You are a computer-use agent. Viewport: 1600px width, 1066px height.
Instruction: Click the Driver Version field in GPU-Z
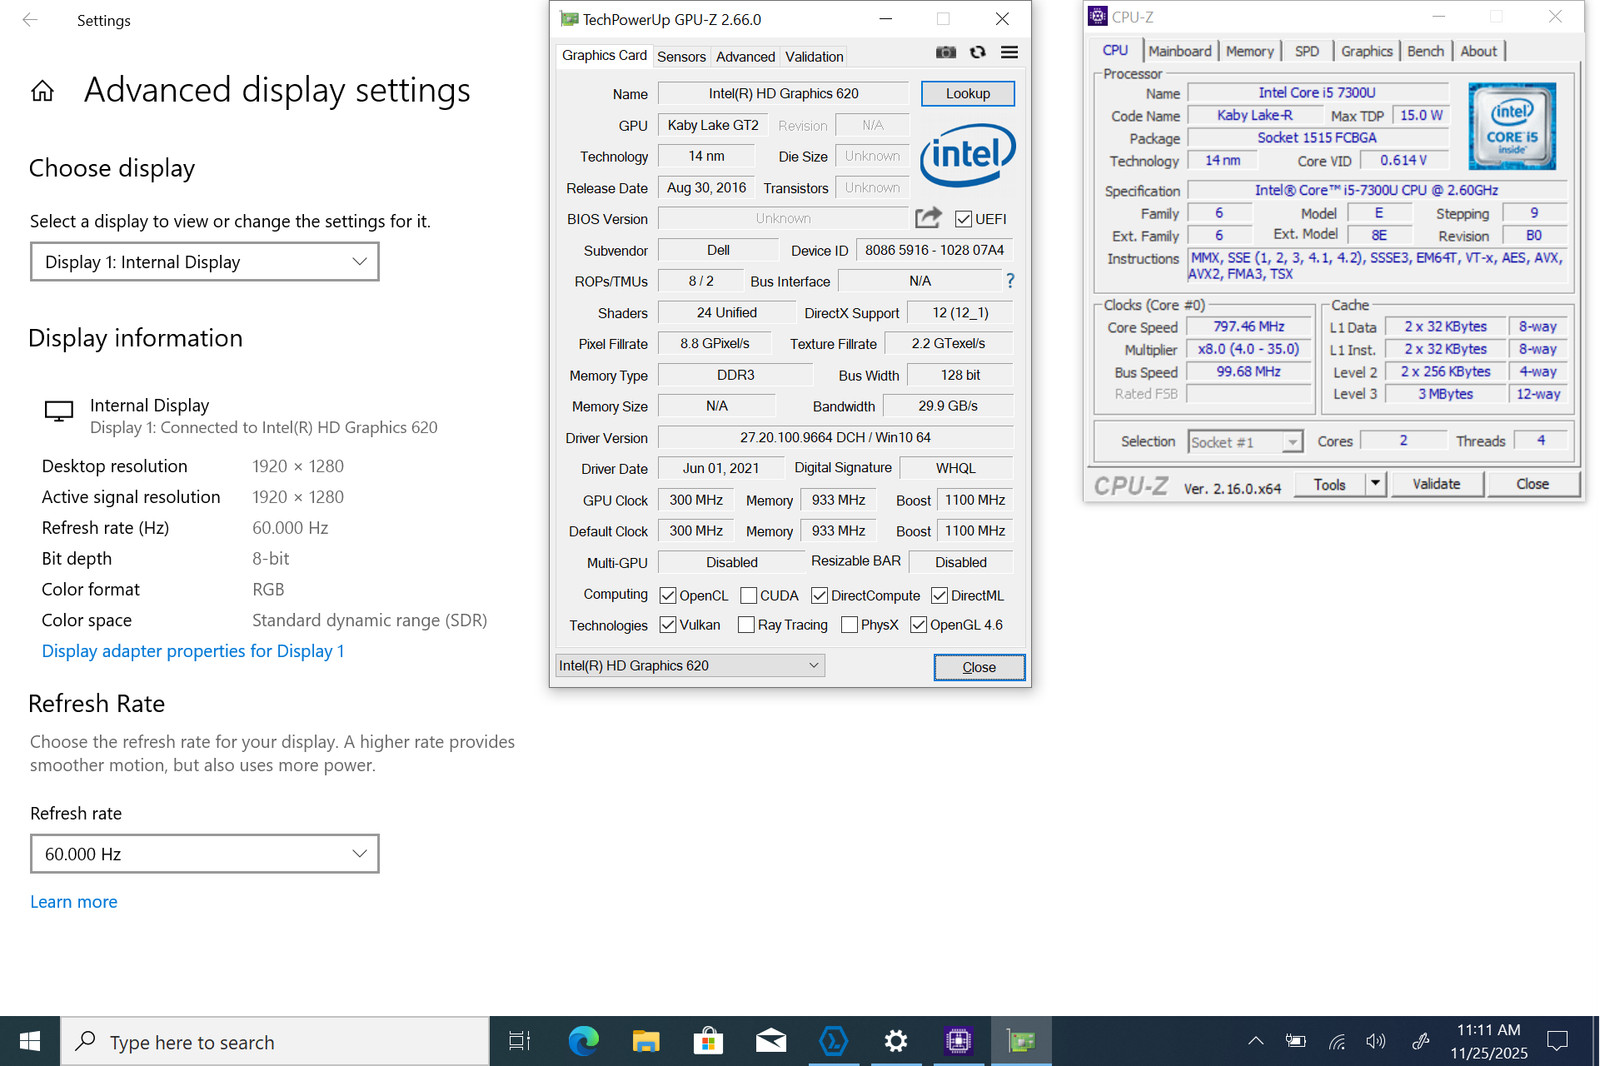click(x=835, y=437)
